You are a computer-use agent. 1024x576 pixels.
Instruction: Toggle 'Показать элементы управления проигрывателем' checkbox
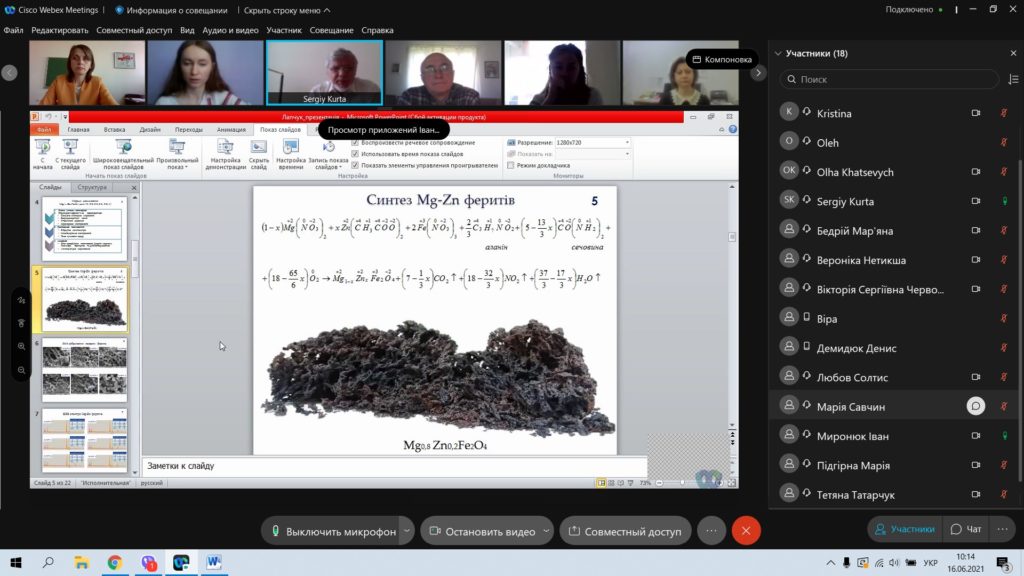pyautogui.click(x=355, y=165)
